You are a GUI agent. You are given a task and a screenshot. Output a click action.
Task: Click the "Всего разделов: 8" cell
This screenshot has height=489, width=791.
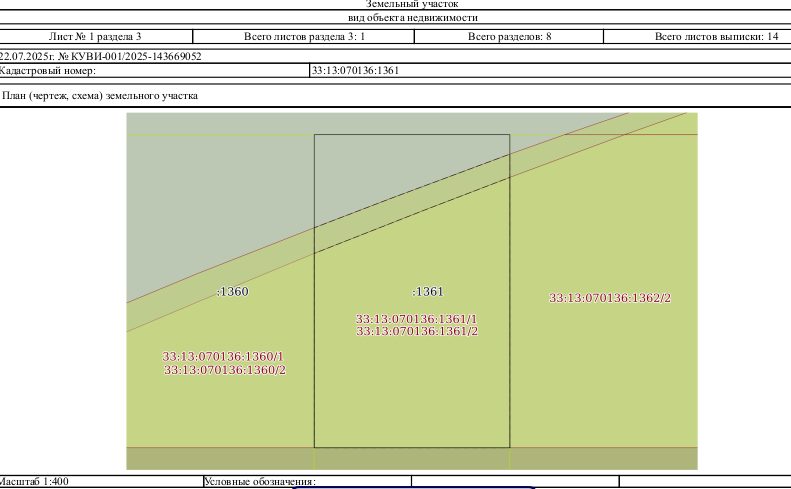[x=509, y=36]
